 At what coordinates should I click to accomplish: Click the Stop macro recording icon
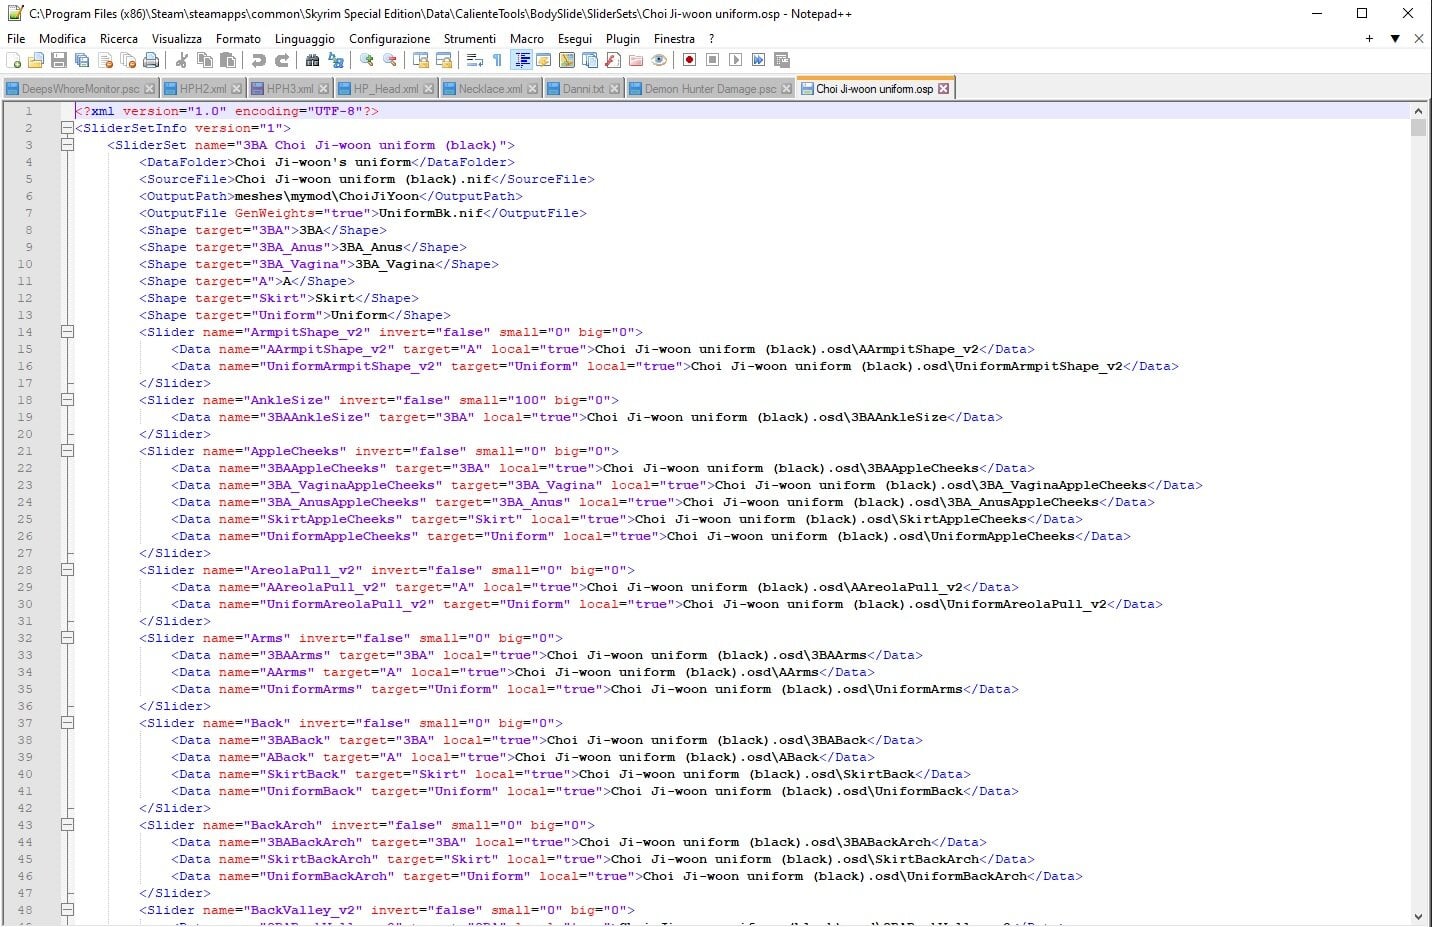pos(712,60)
